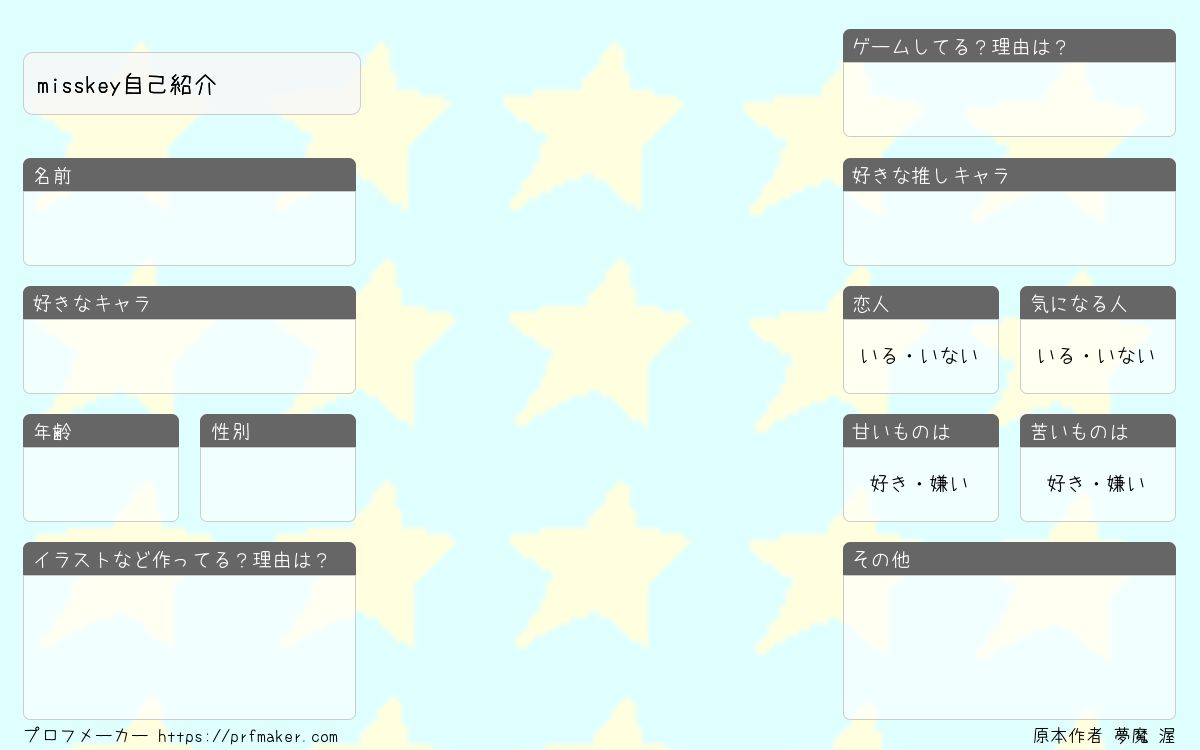Select 好き・嫌い under 苦いものは
Image resolution: width=1200 pixels, height=750 pixels.
pos(1097,484)
